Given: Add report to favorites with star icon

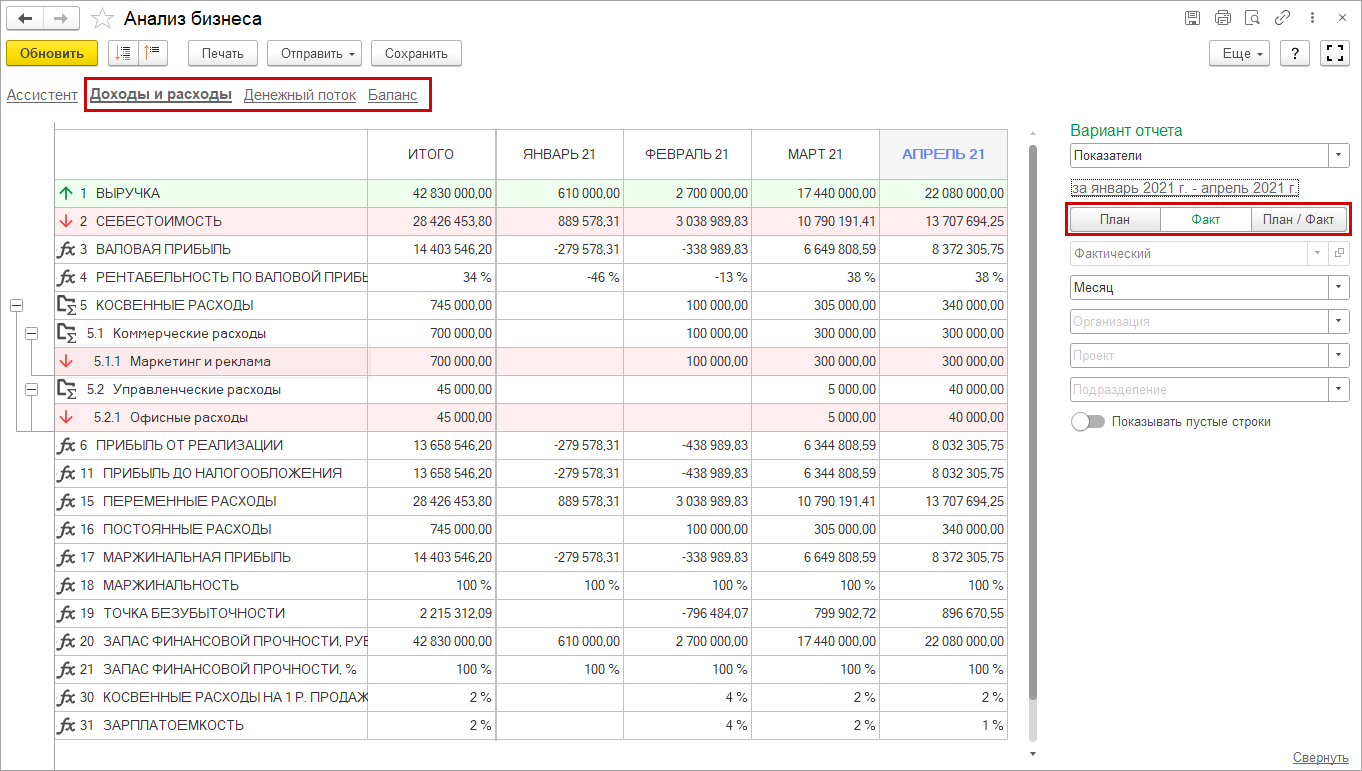Looking at the screenshot, I should (101, 19).
